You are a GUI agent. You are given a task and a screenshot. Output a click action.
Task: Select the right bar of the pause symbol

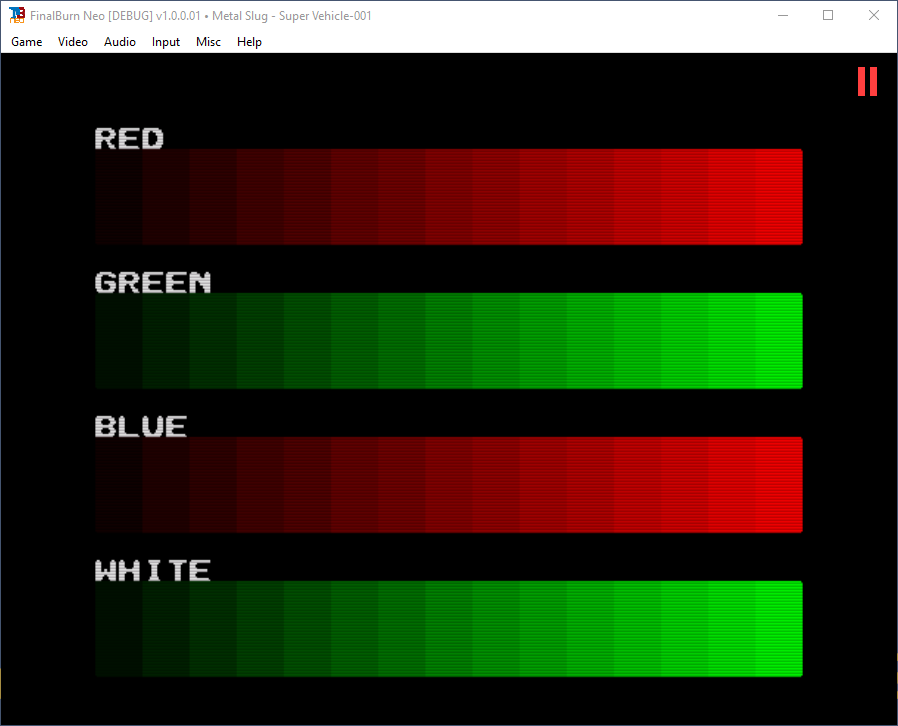pos(872,81)
